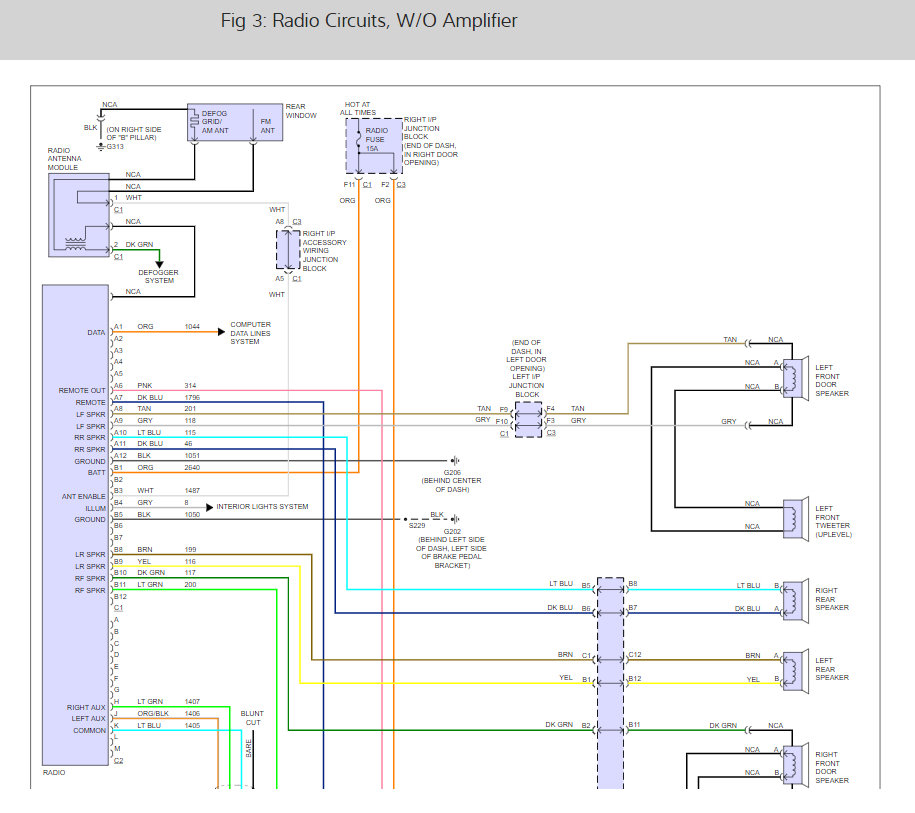Click the arrowhead pointing to Computer Data Lines System
915x813 pixels.
(221, 332)
